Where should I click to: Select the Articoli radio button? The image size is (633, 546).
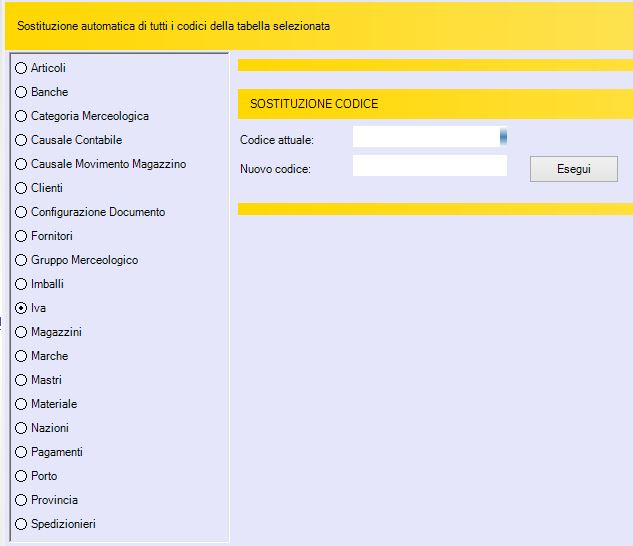pyautogui.click(x=21, y=68)
